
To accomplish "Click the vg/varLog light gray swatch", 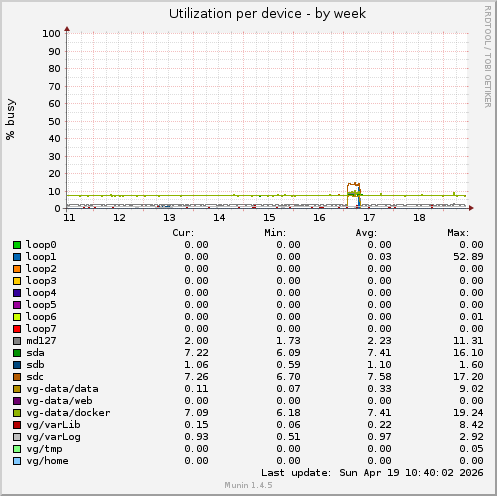I will (17, 437).
